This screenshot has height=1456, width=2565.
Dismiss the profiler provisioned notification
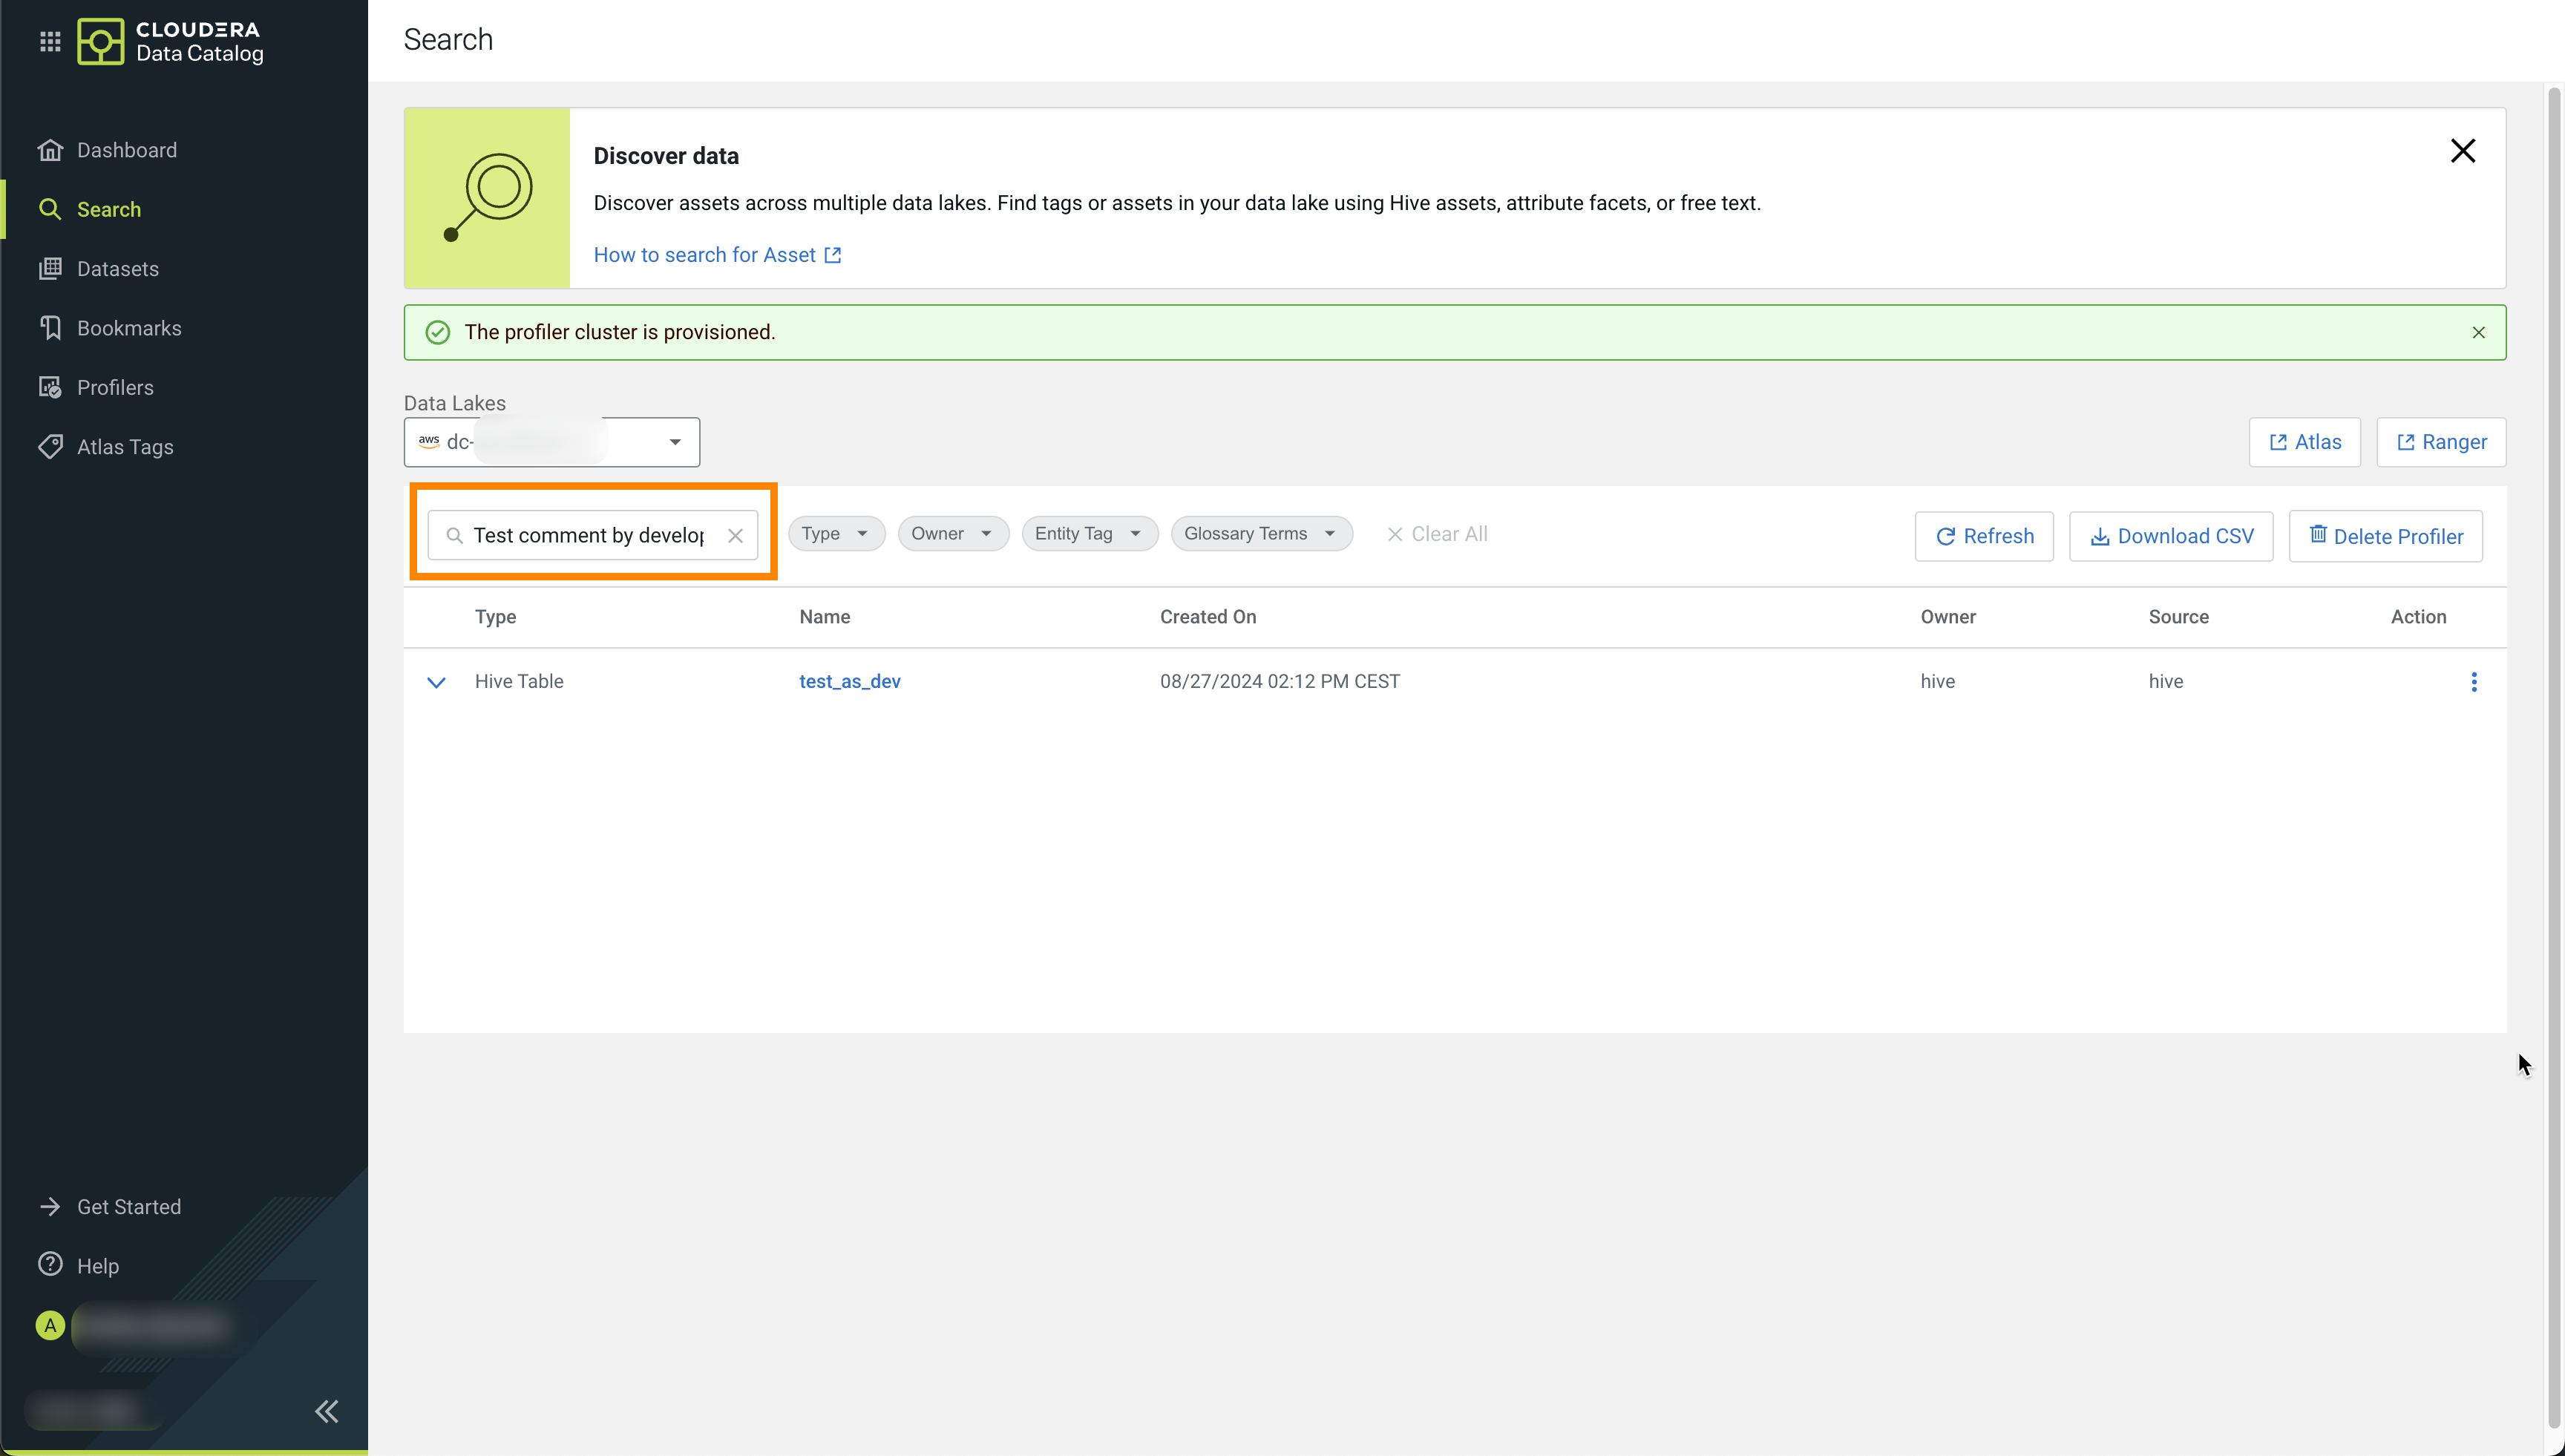point(2478,333)
